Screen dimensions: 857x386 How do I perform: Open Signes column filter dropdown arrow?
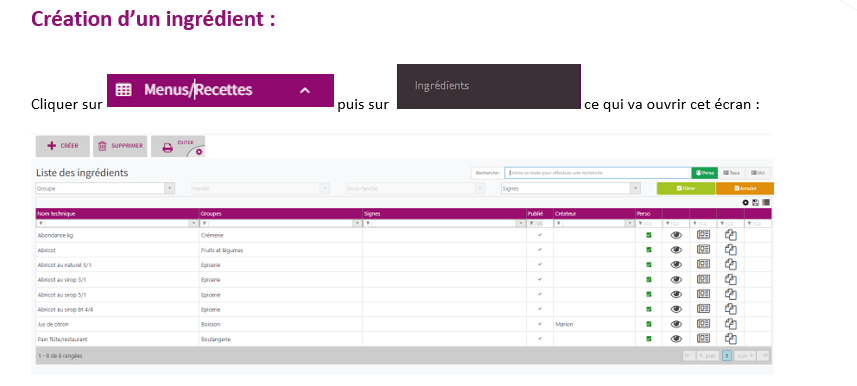pos(521,224)
